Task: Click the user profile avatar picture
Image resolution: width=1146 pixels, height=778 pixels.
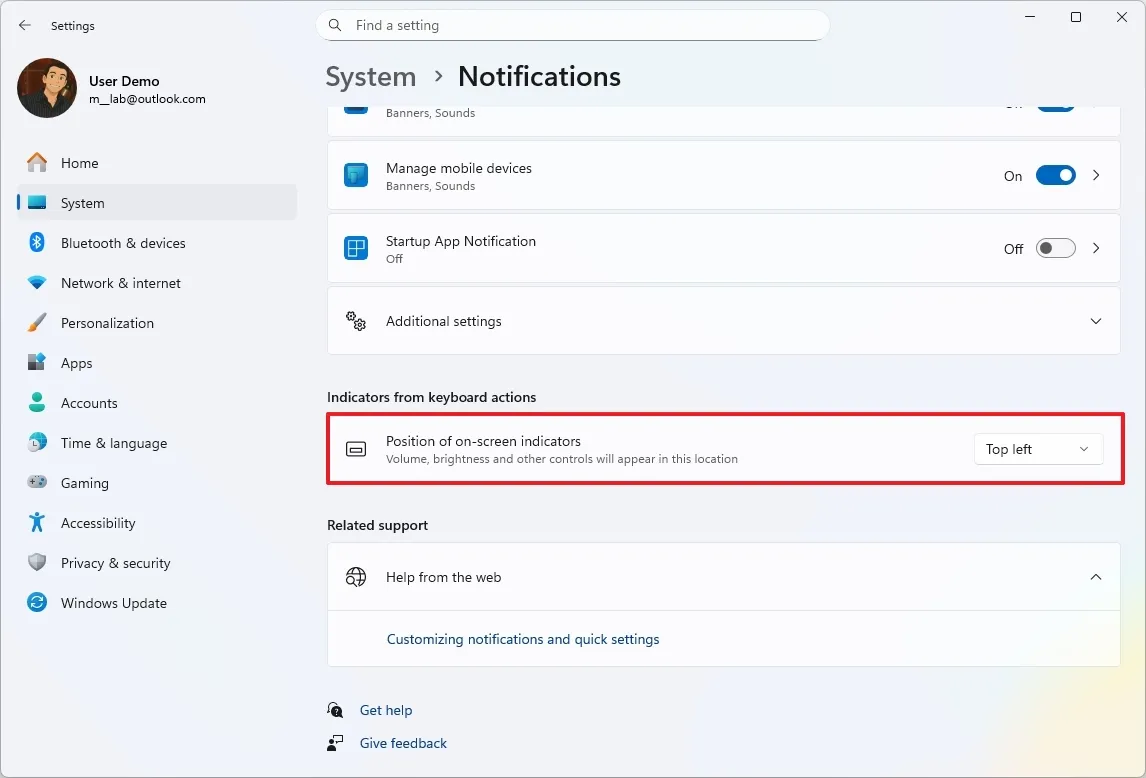Action: (46, 88)
